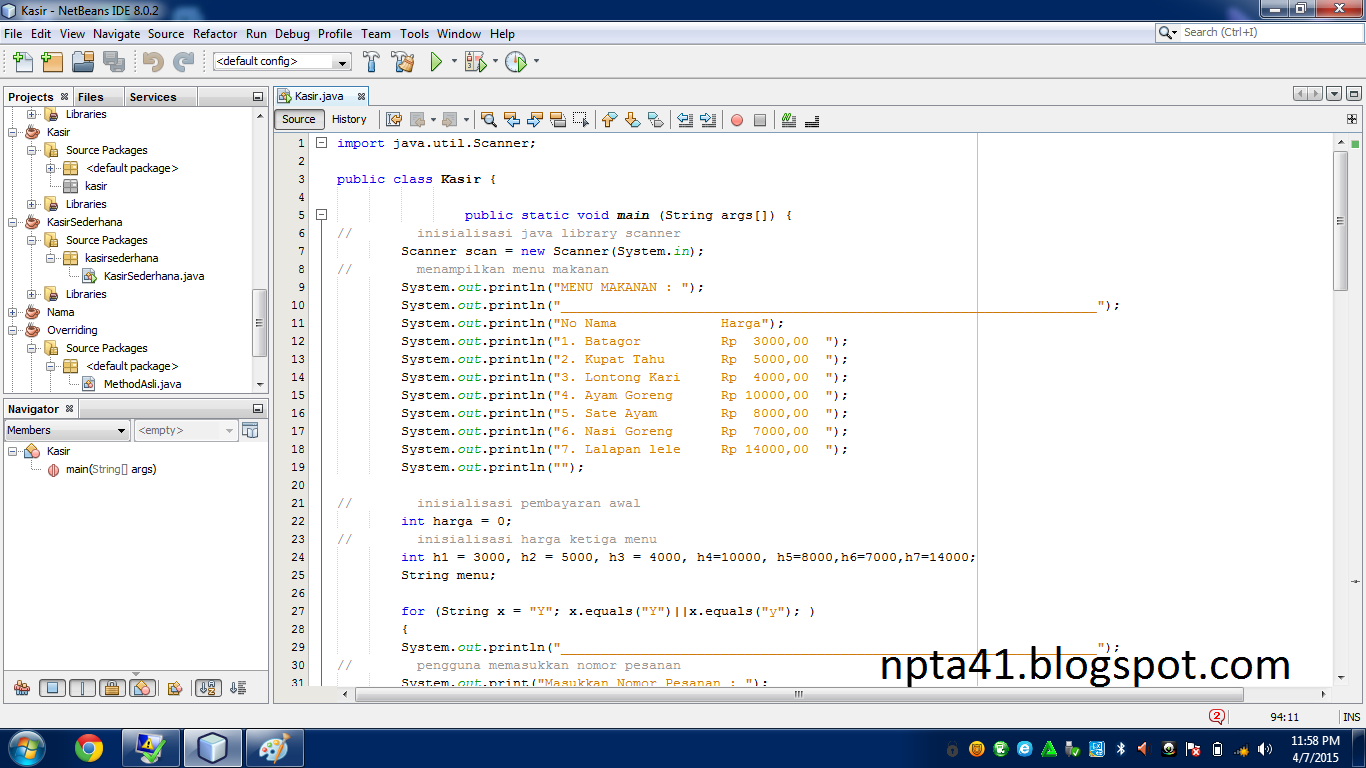Viewport: 1366px width, 768px height.
Task: Click the Save All icon
Action: pyautogui.click(x=115, y=61)
